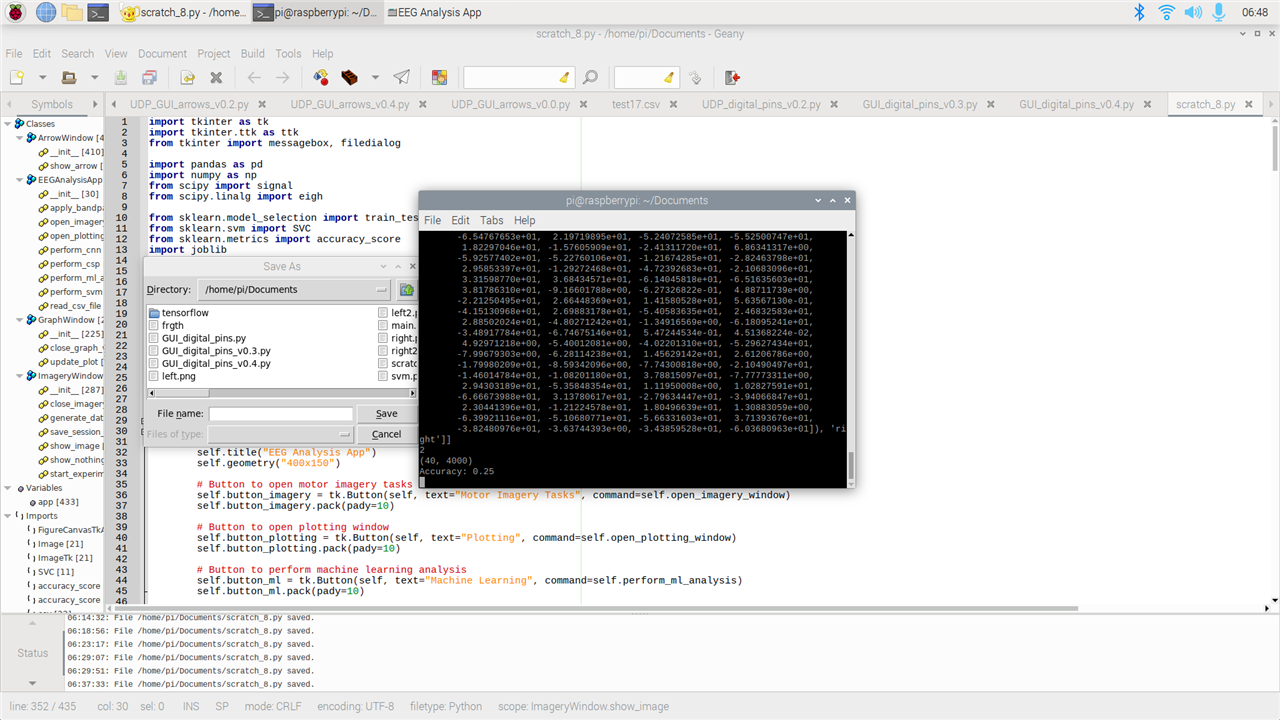1280x720 pixels.
Task: Collapse the GraphWindow class node
Action: pos(19,320)
